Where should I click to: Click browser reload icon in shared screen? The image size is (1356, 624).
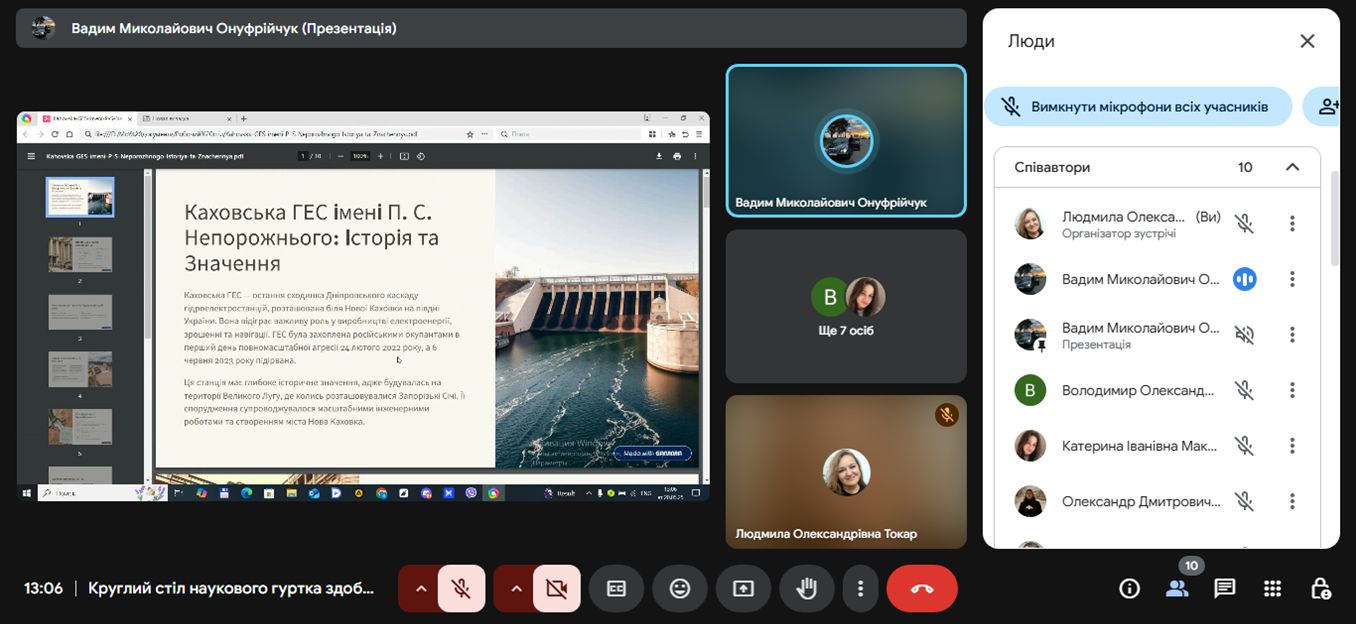coord(55,134)
